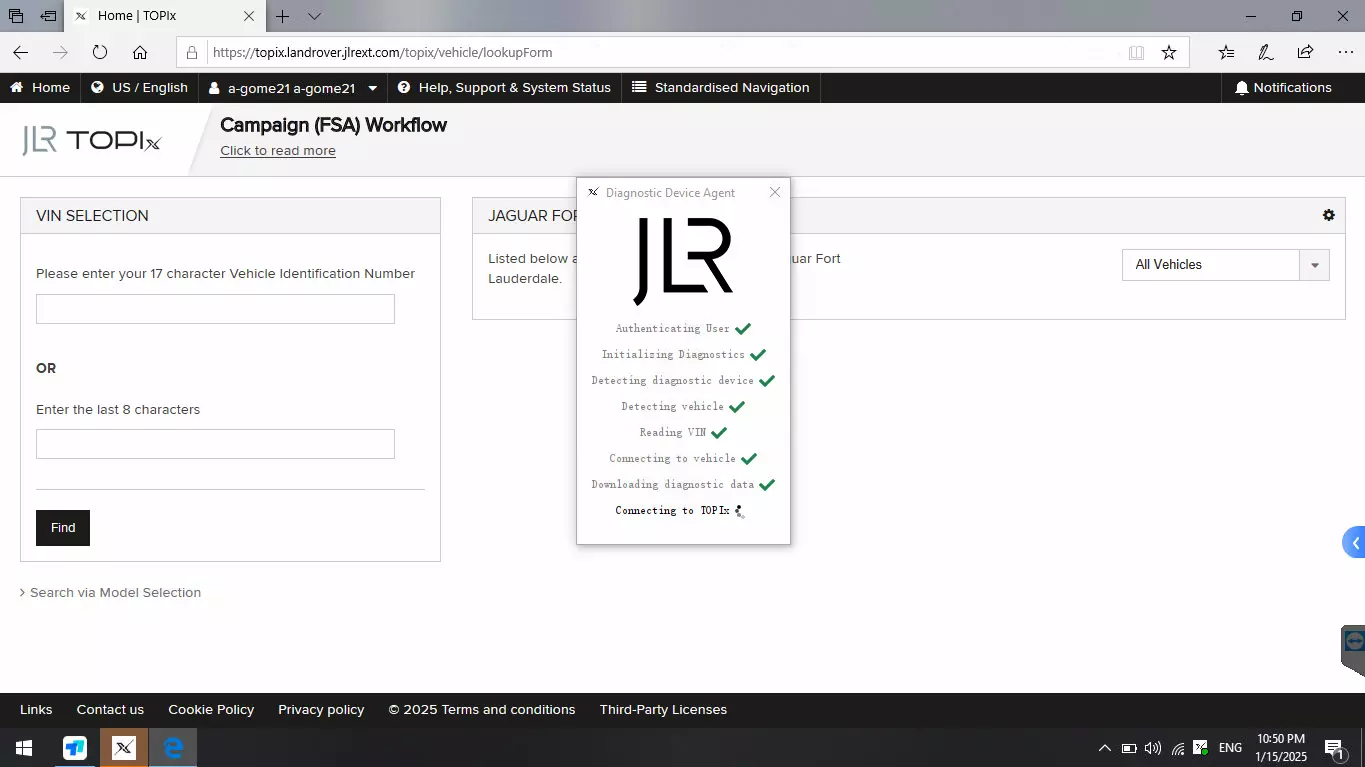Follow the Click to read more link
The width and height of the screenshot is (1365, 767).
[278, 151]
